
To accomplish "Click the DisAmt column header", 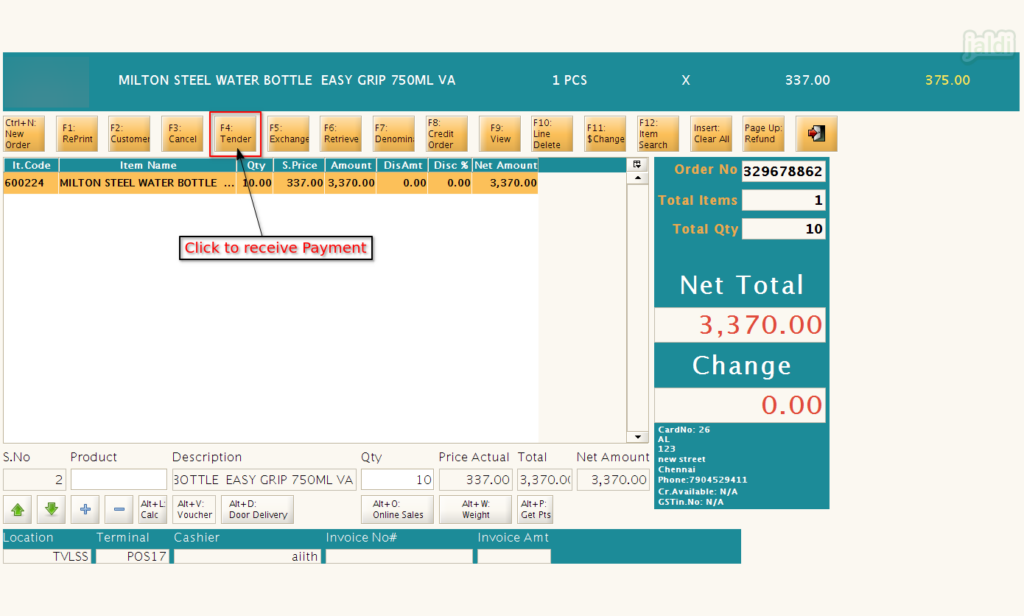I will click(x=402, y=165).
